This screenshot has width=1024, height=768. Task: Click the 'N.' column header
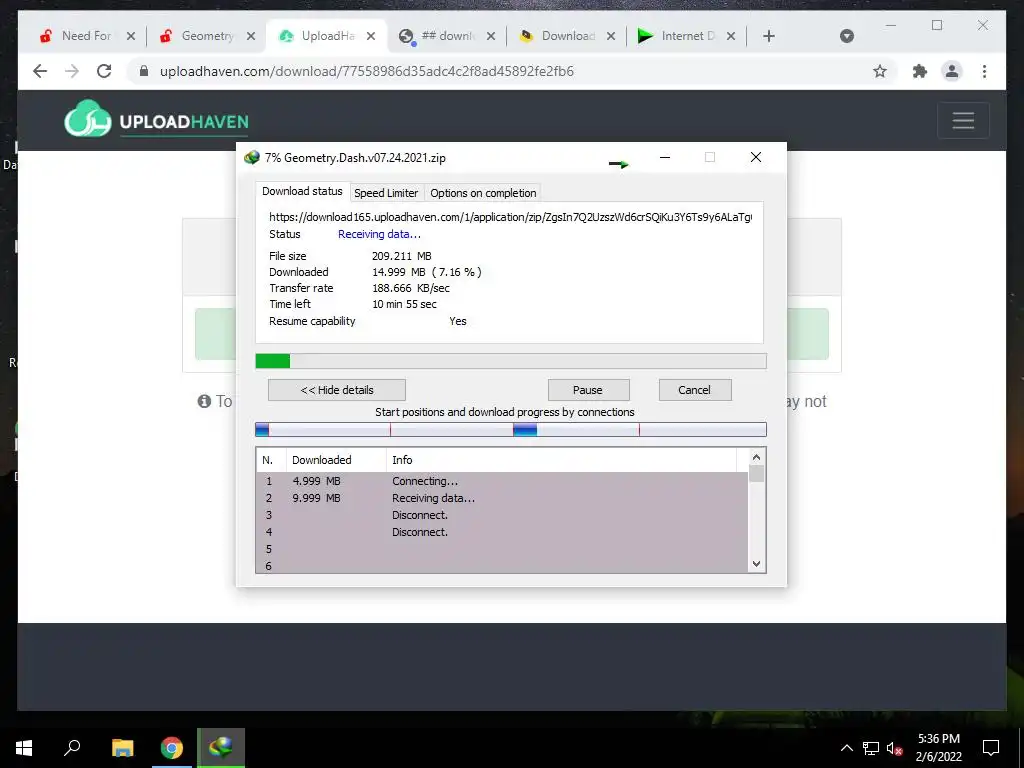click(271, 460)
